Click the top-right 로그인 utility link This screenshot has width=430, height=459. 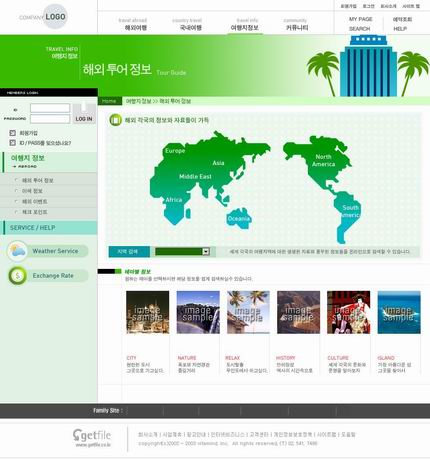pyautogui.click(x=368, y=6)
